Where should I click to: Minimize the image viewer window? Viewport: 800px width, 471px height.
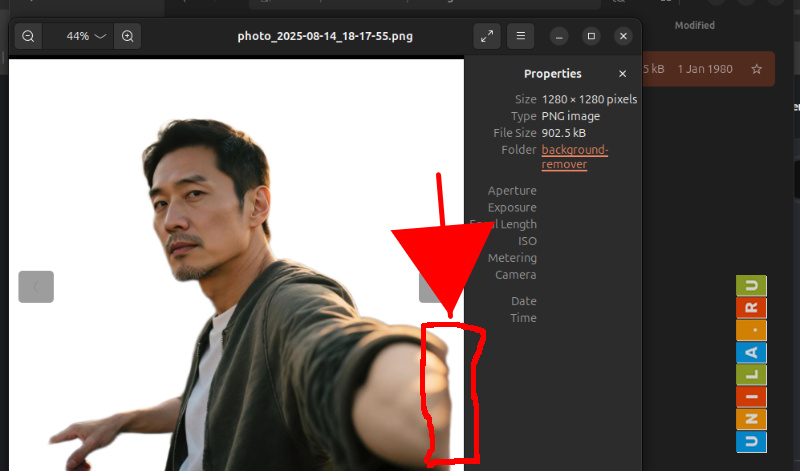pos(559,36)
